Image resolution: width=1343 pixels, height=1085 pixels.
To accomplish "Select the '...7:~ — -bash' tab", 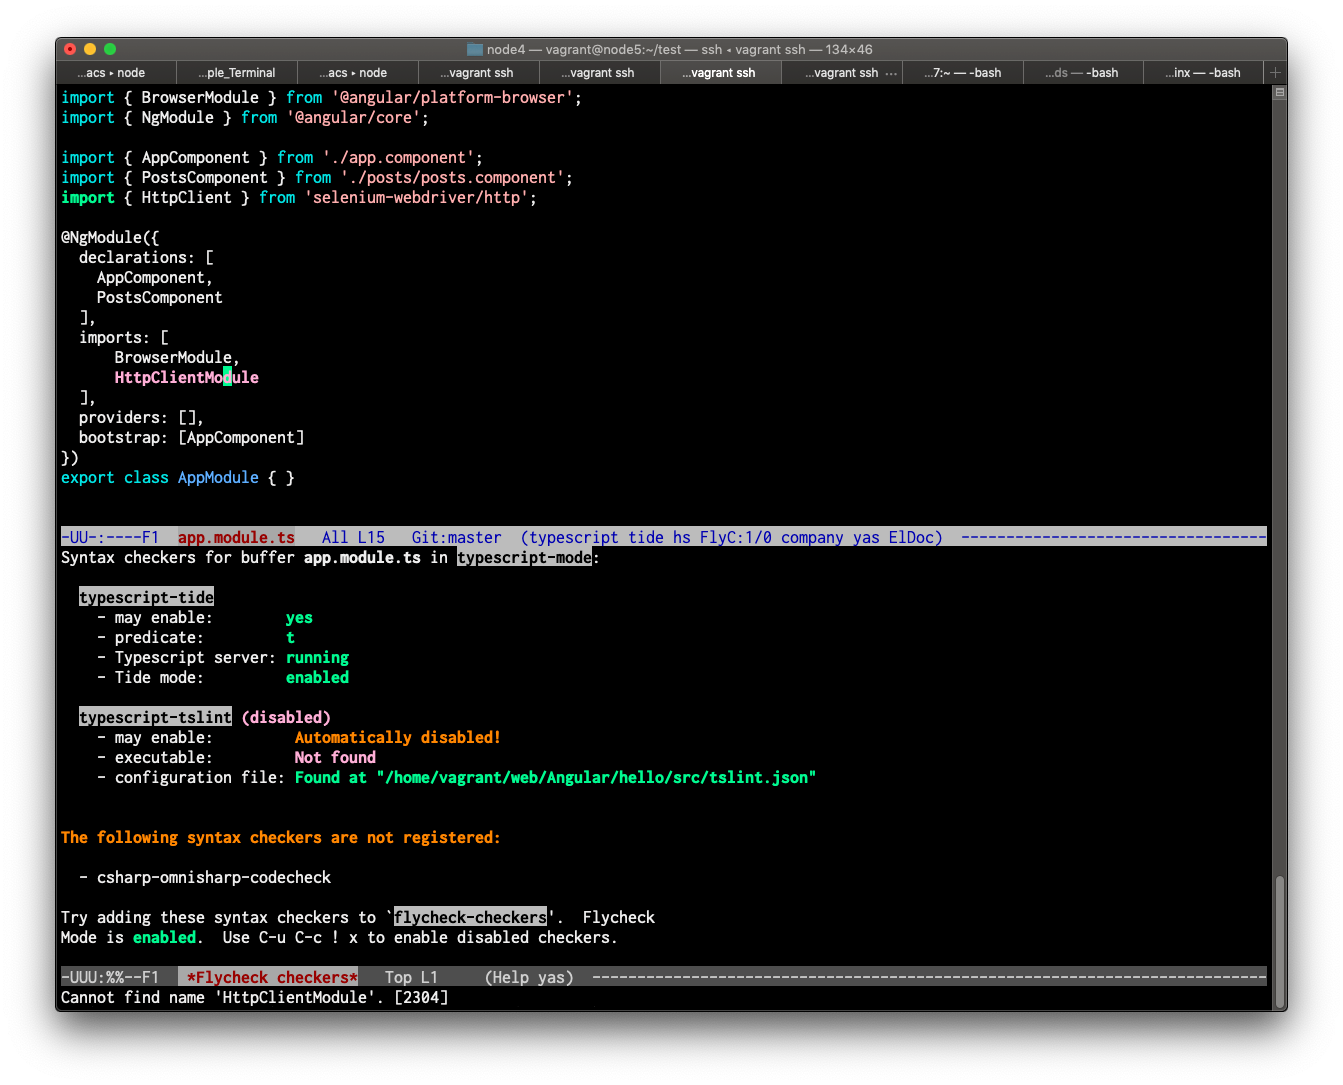I will [x=963, y=73].
